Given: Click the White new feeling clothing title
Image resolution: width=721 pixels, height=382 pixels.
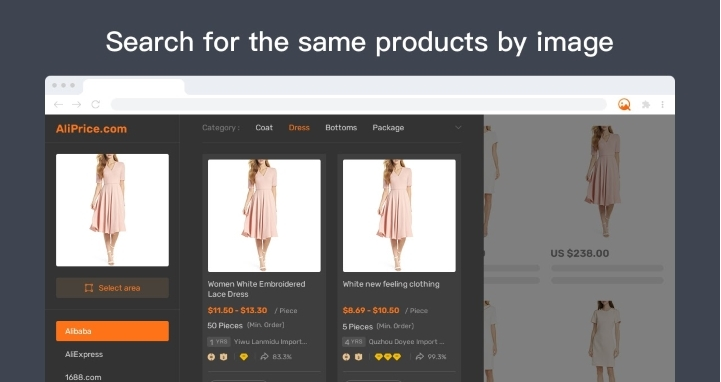Looking at the screenshot, I should pyautogui.click(x=391, y=285).
